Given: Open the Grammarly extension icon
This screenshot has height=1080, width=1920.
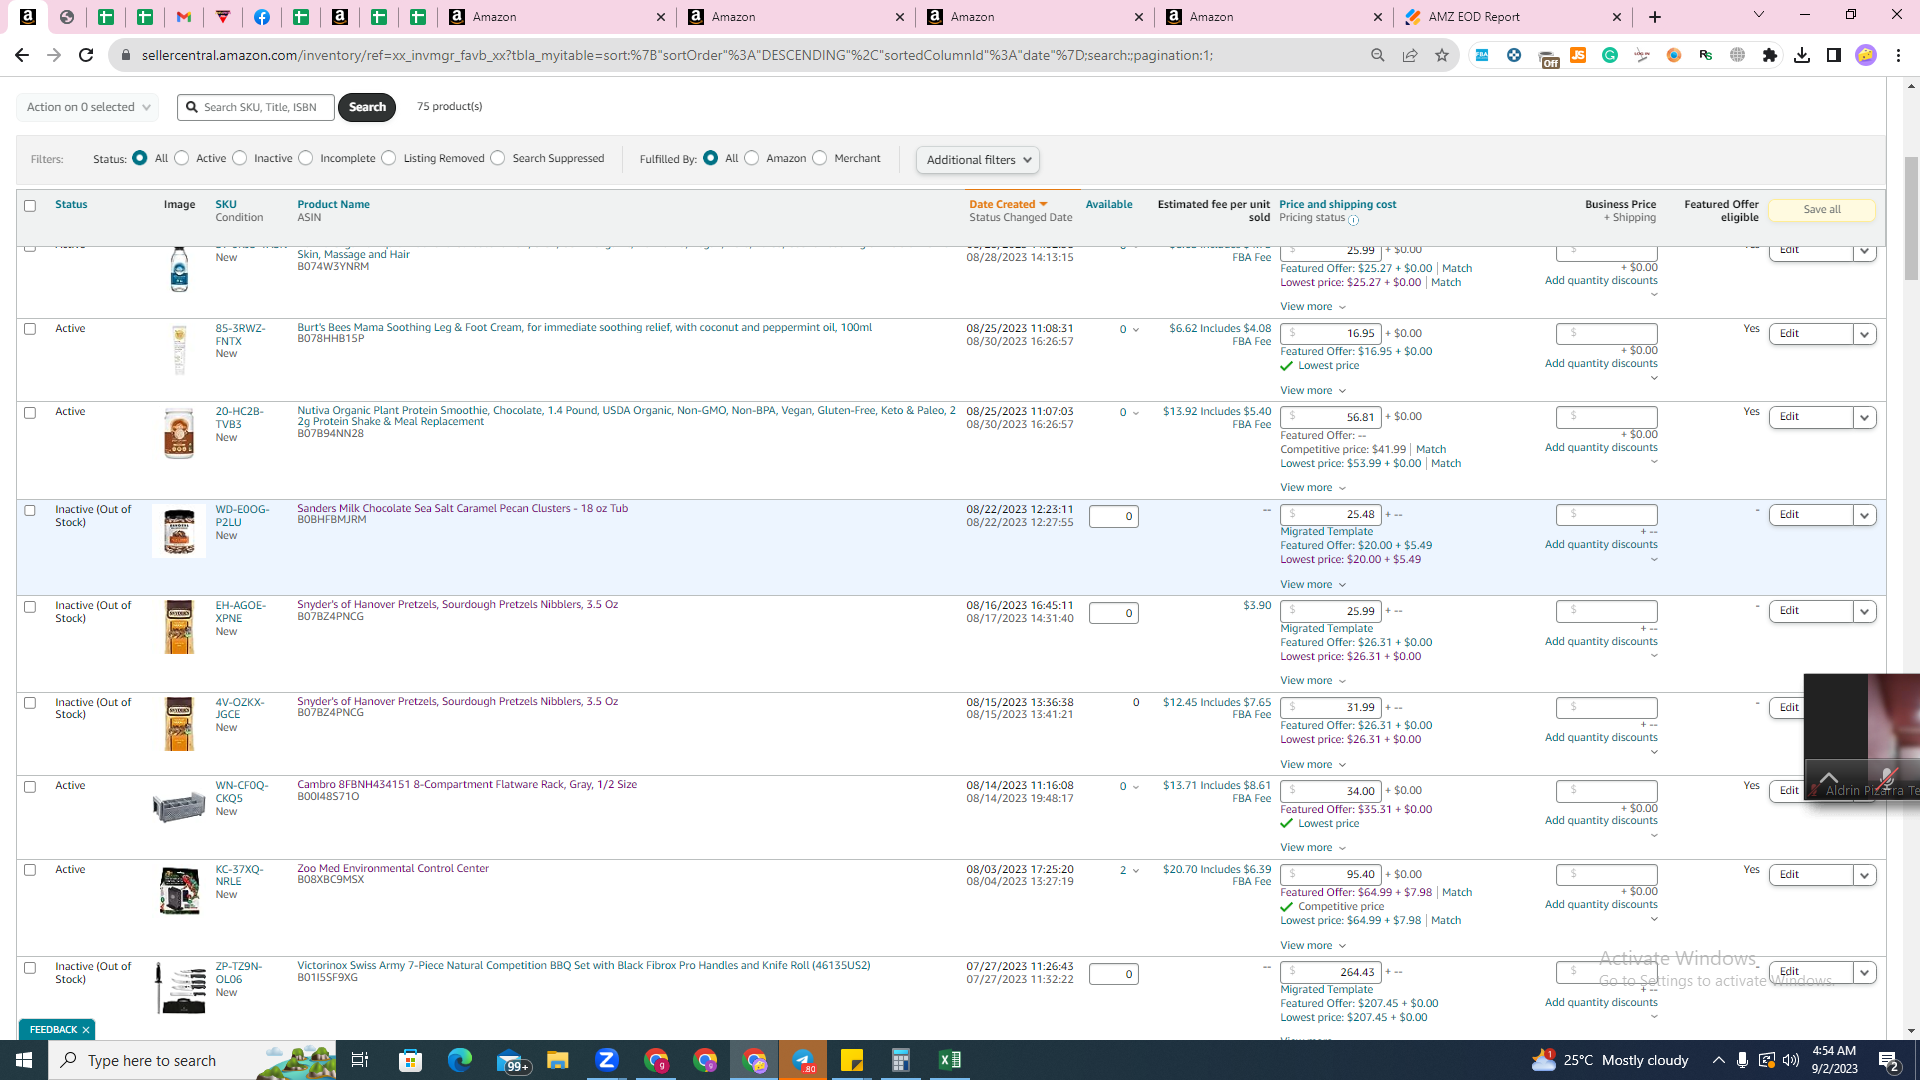Looking at the screenshot, I should [1610, 55].
